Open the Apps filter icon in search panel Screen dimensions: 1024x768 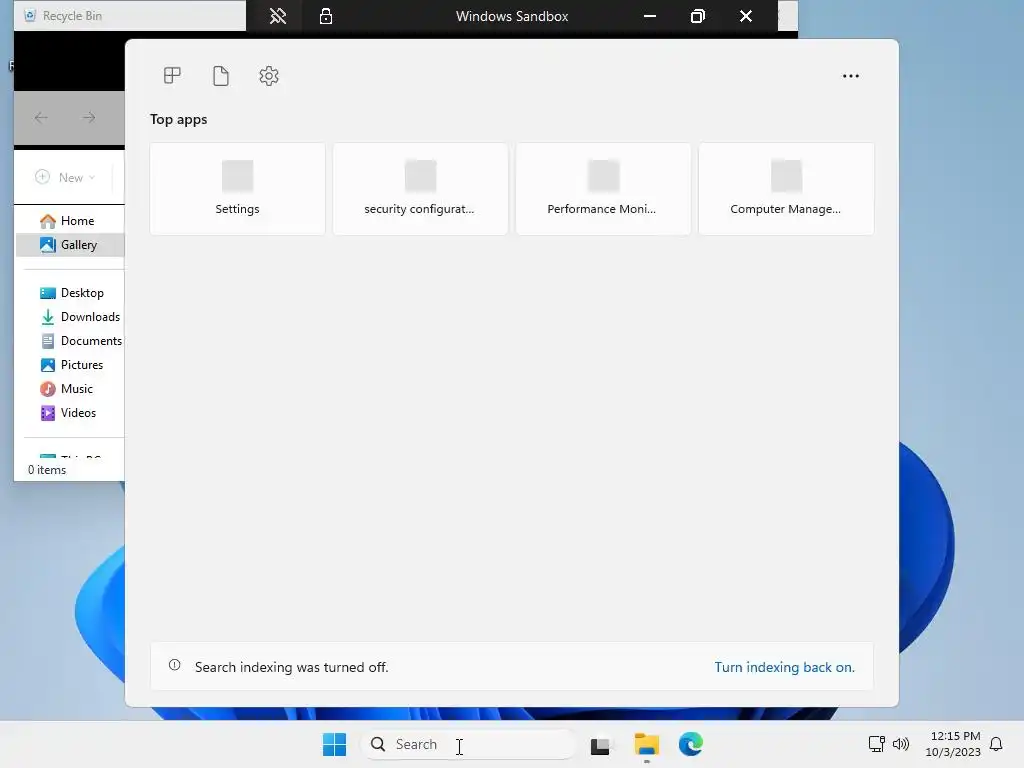(172, 76)
